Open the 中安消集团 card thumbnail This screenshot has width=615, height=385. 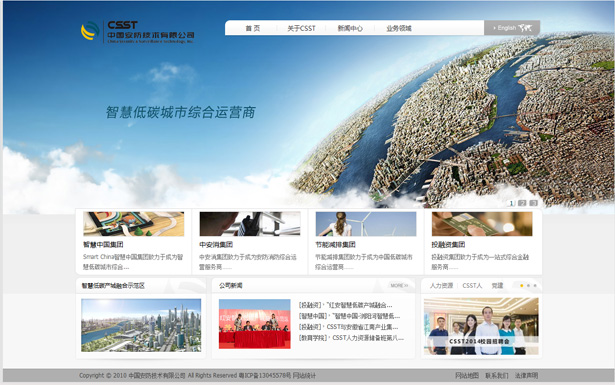(x=250, y=224)
